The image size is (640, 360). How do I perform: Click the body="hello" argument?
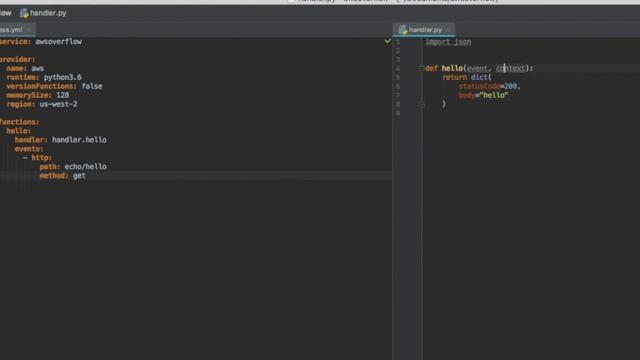coord(483,95)
